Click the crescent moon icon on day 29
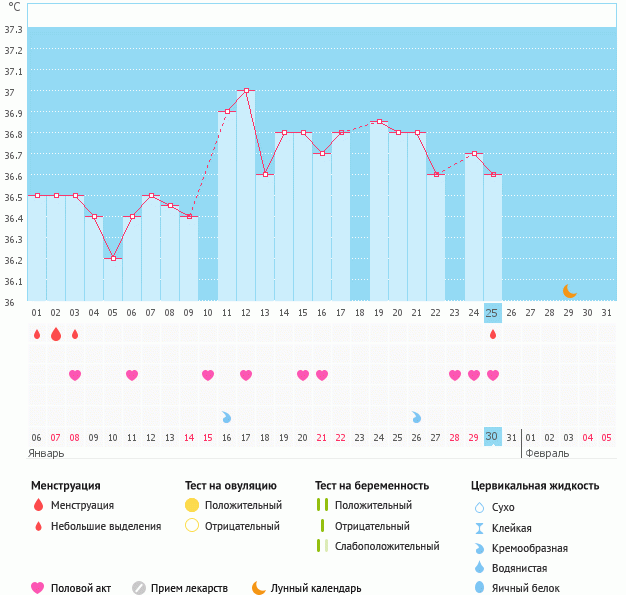The width and height of the screenshot is (626, 595). click(569, 291)
